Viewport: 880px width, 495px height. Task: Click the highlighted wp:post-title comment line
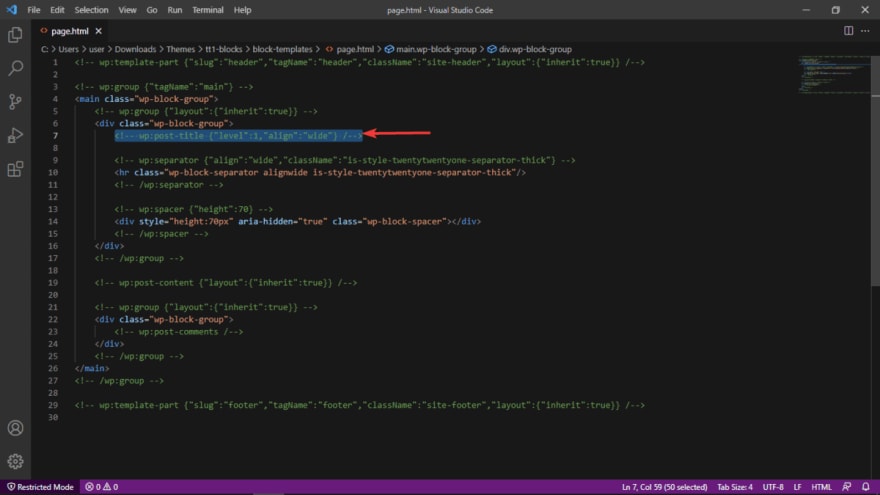[239, 136]
